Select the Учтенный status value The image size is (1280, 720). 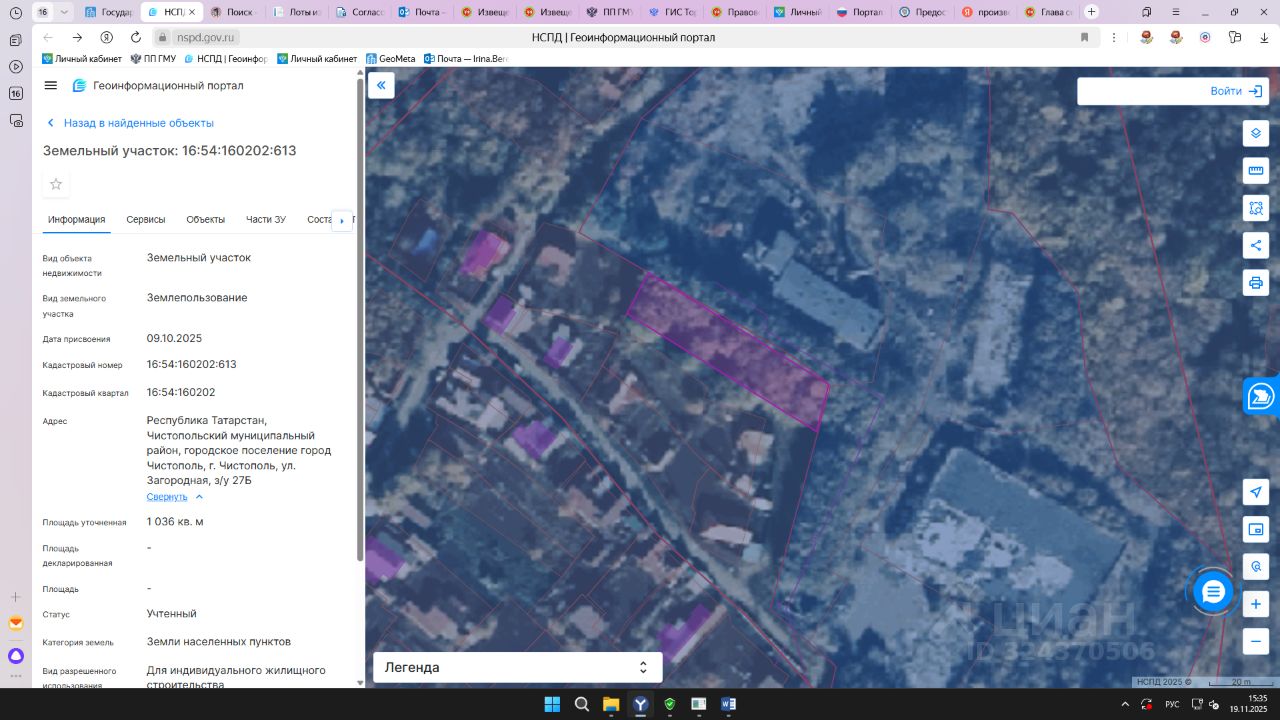(172, 614)
